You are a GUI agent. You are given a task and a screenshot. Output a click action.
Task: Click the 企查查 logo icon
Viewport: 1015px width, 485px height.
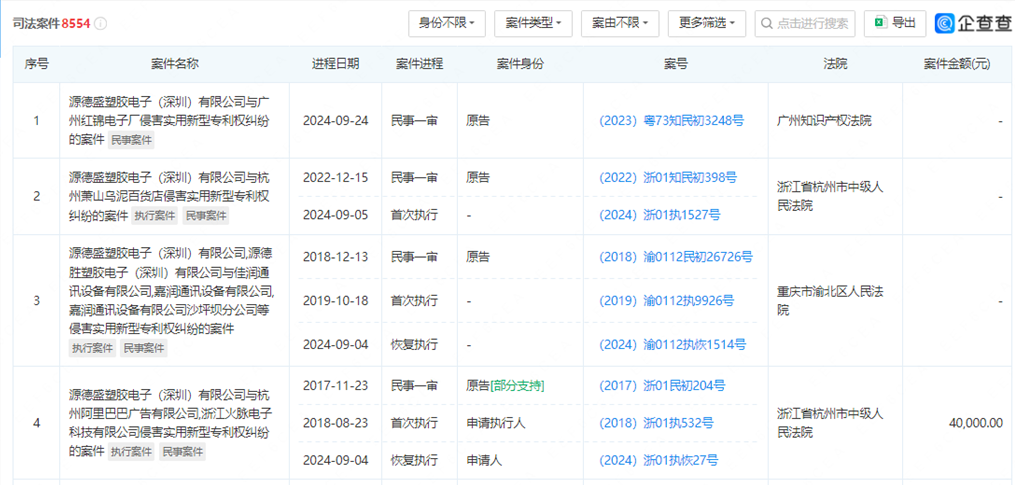pos(944,23)
